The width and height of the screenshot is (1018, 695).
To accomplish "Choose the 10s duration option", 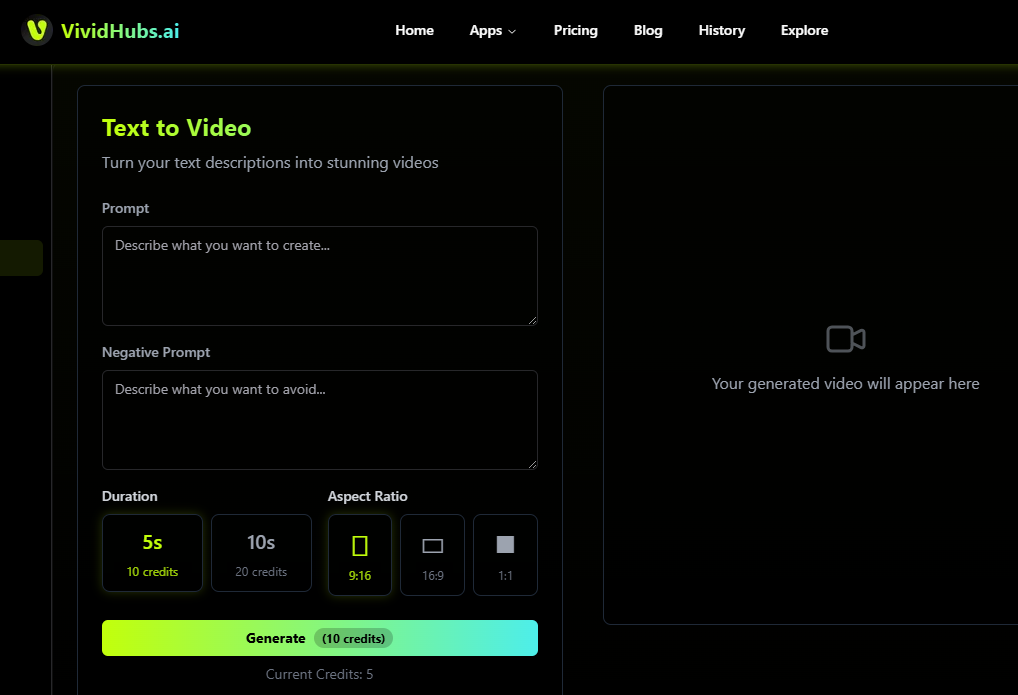I will pos(261,553).
